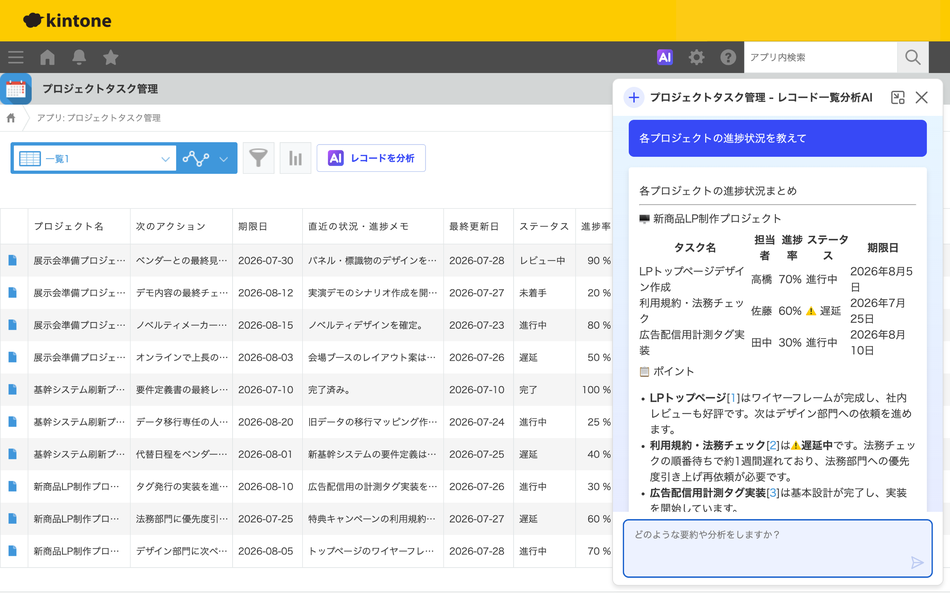Click the 各プロジェクトの進捗状況まとめ heading
Image resolution: width=950 pixels, height=593 pixels.
(x=718, y=191)
